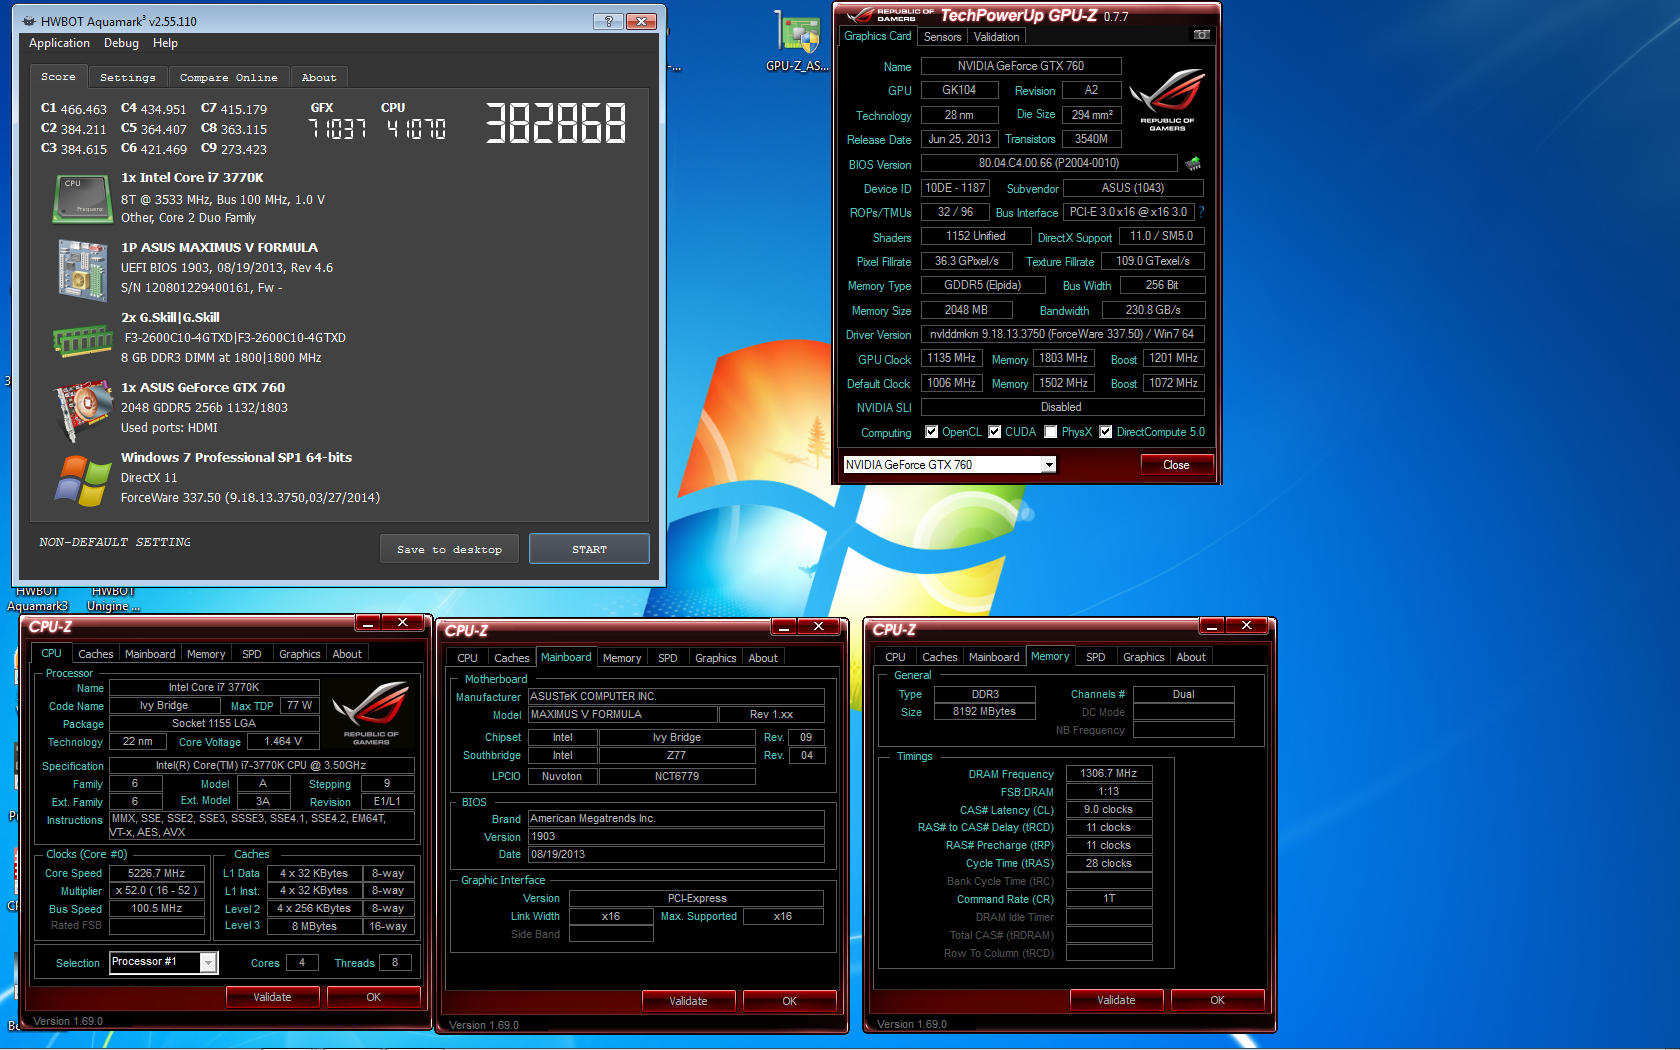Open the About tab in Aquamark
The width and height of the screenshot is (1680, 1050).
[x=319, y=77]
